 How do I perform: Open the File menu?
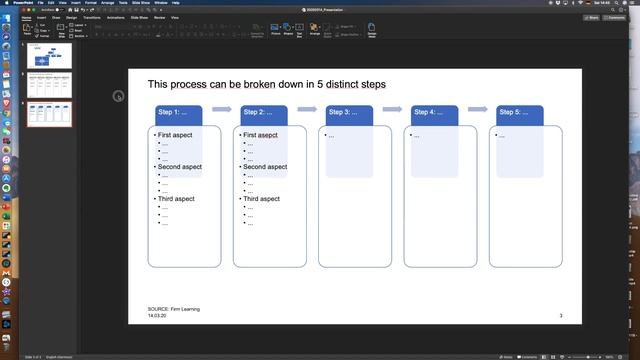40,3
